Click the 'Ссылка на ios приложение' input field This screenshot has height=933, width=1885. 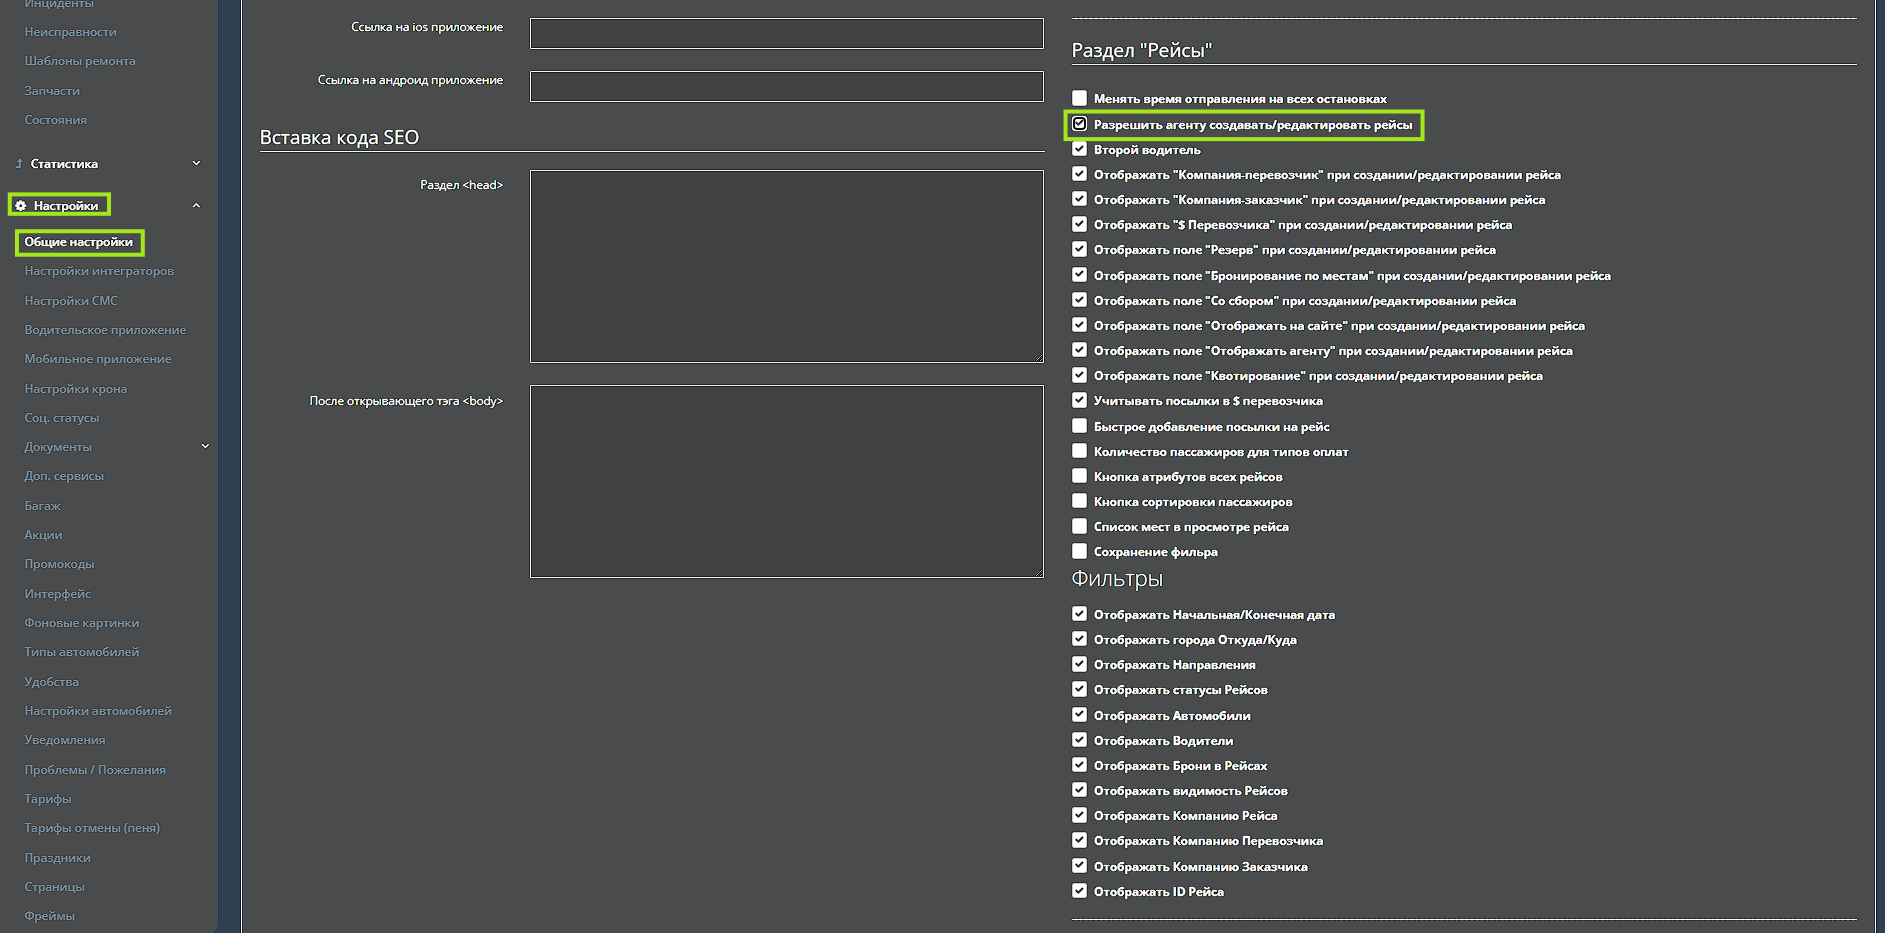786,33
